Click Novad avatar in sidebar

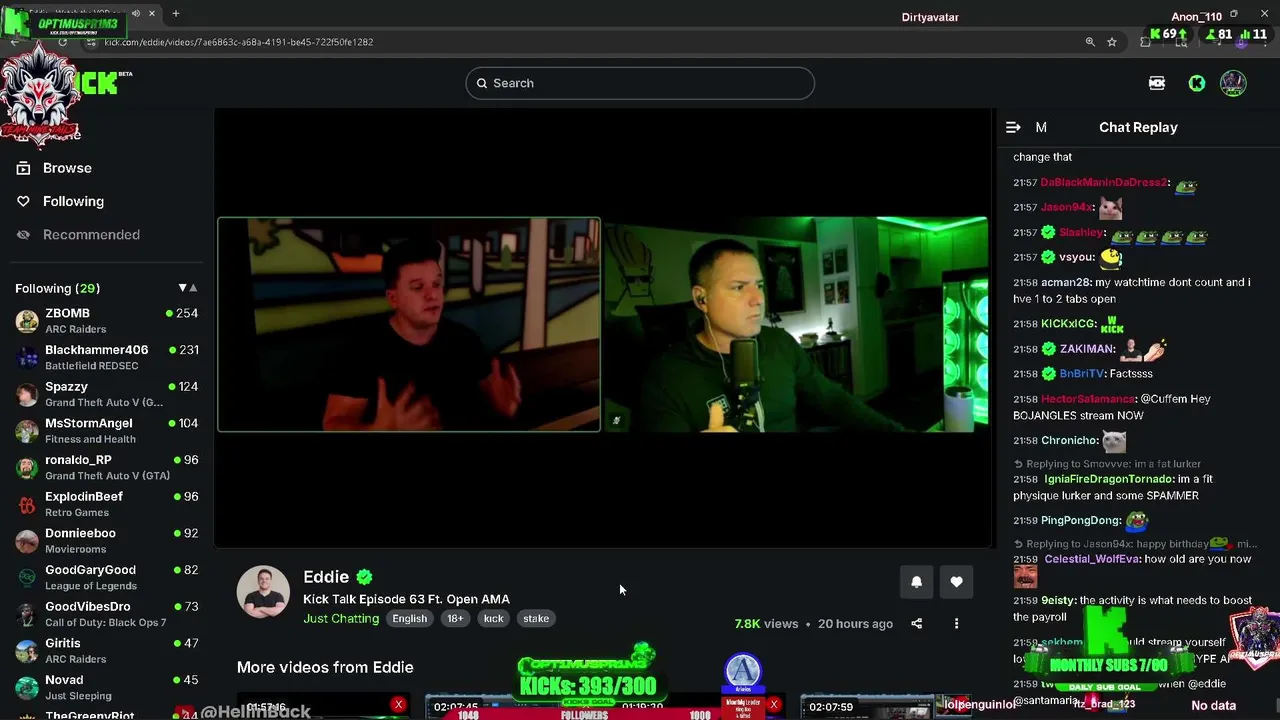pyautogui.click(x=27, y=688)
